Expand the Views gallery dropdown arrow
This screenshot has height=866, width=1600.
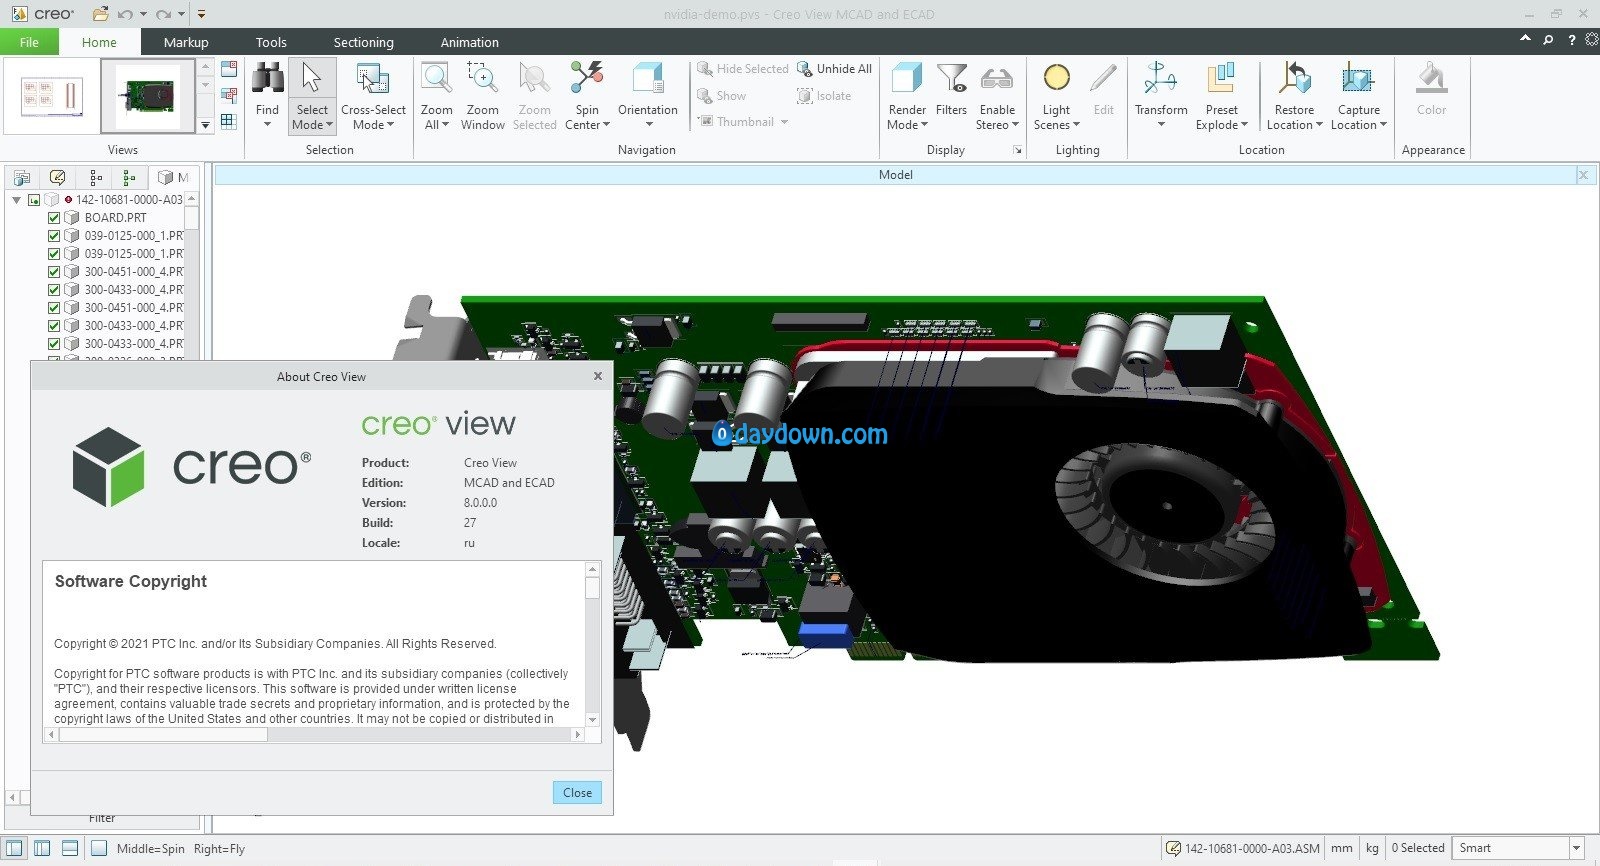tap(205, 125)
